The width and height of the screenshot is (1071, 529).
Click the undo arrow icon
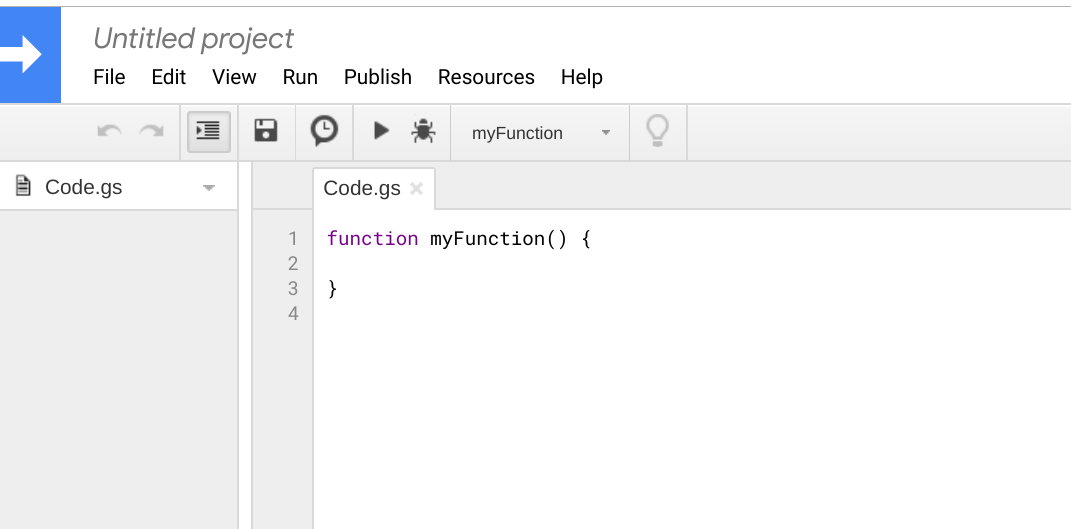point(109,132)
